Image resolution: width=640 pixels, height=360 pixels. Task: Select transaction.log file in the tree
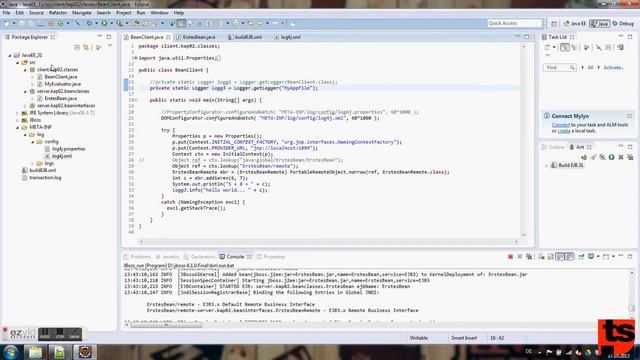pyautogui.click(x=45, y=178)
